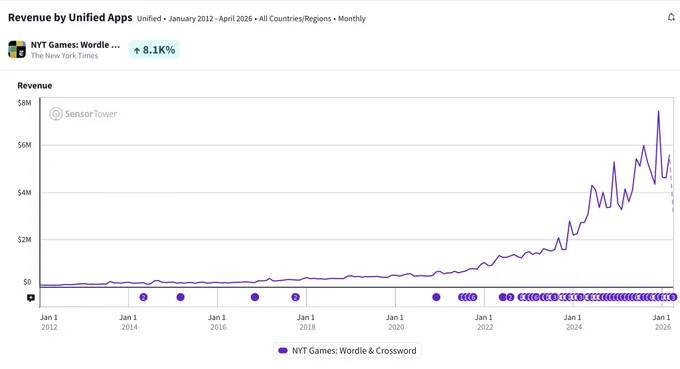Click the "All Countries/Regions" filter text
Screen dimensions: 680x369
click(295, 19)
